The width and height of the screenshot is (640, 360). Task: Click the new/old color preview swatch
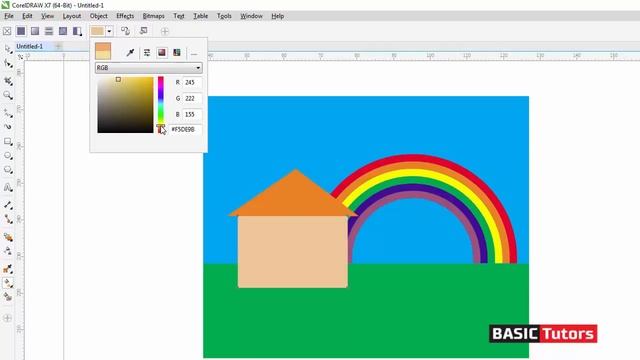103,51
